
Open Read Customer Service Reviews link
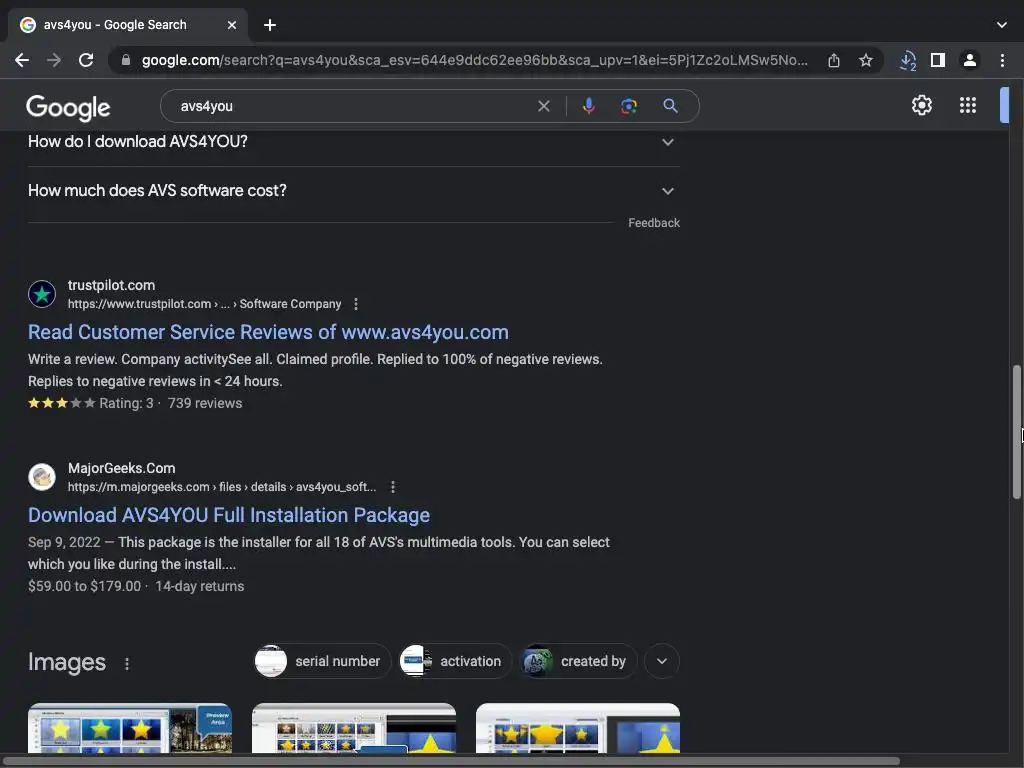(x=268, y=332)
